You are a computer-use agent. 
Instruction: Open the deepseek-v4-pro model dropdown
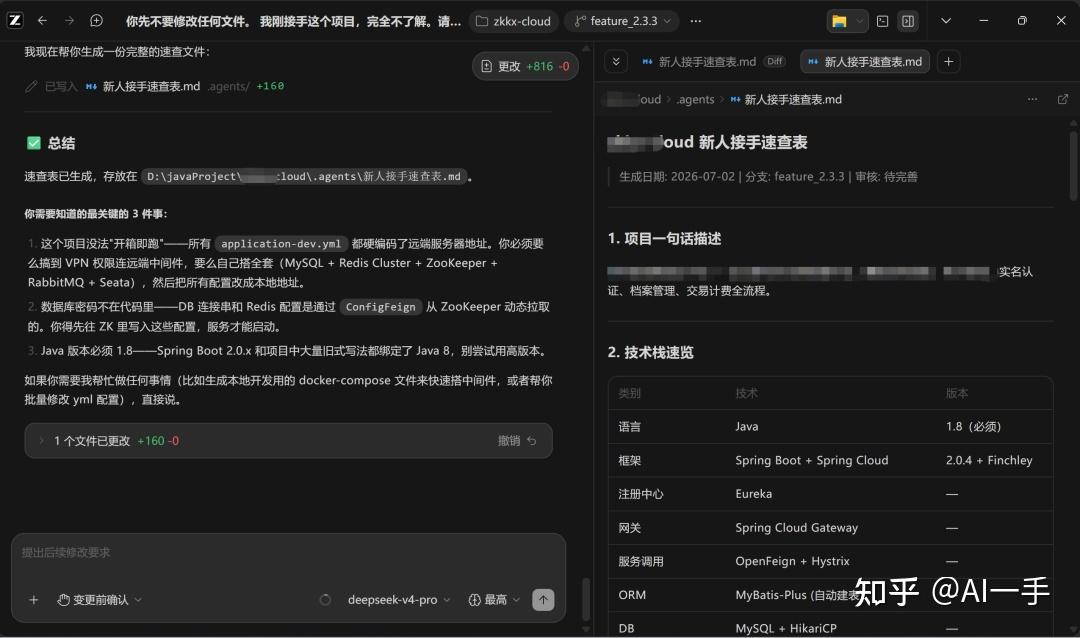pos(399,600)
